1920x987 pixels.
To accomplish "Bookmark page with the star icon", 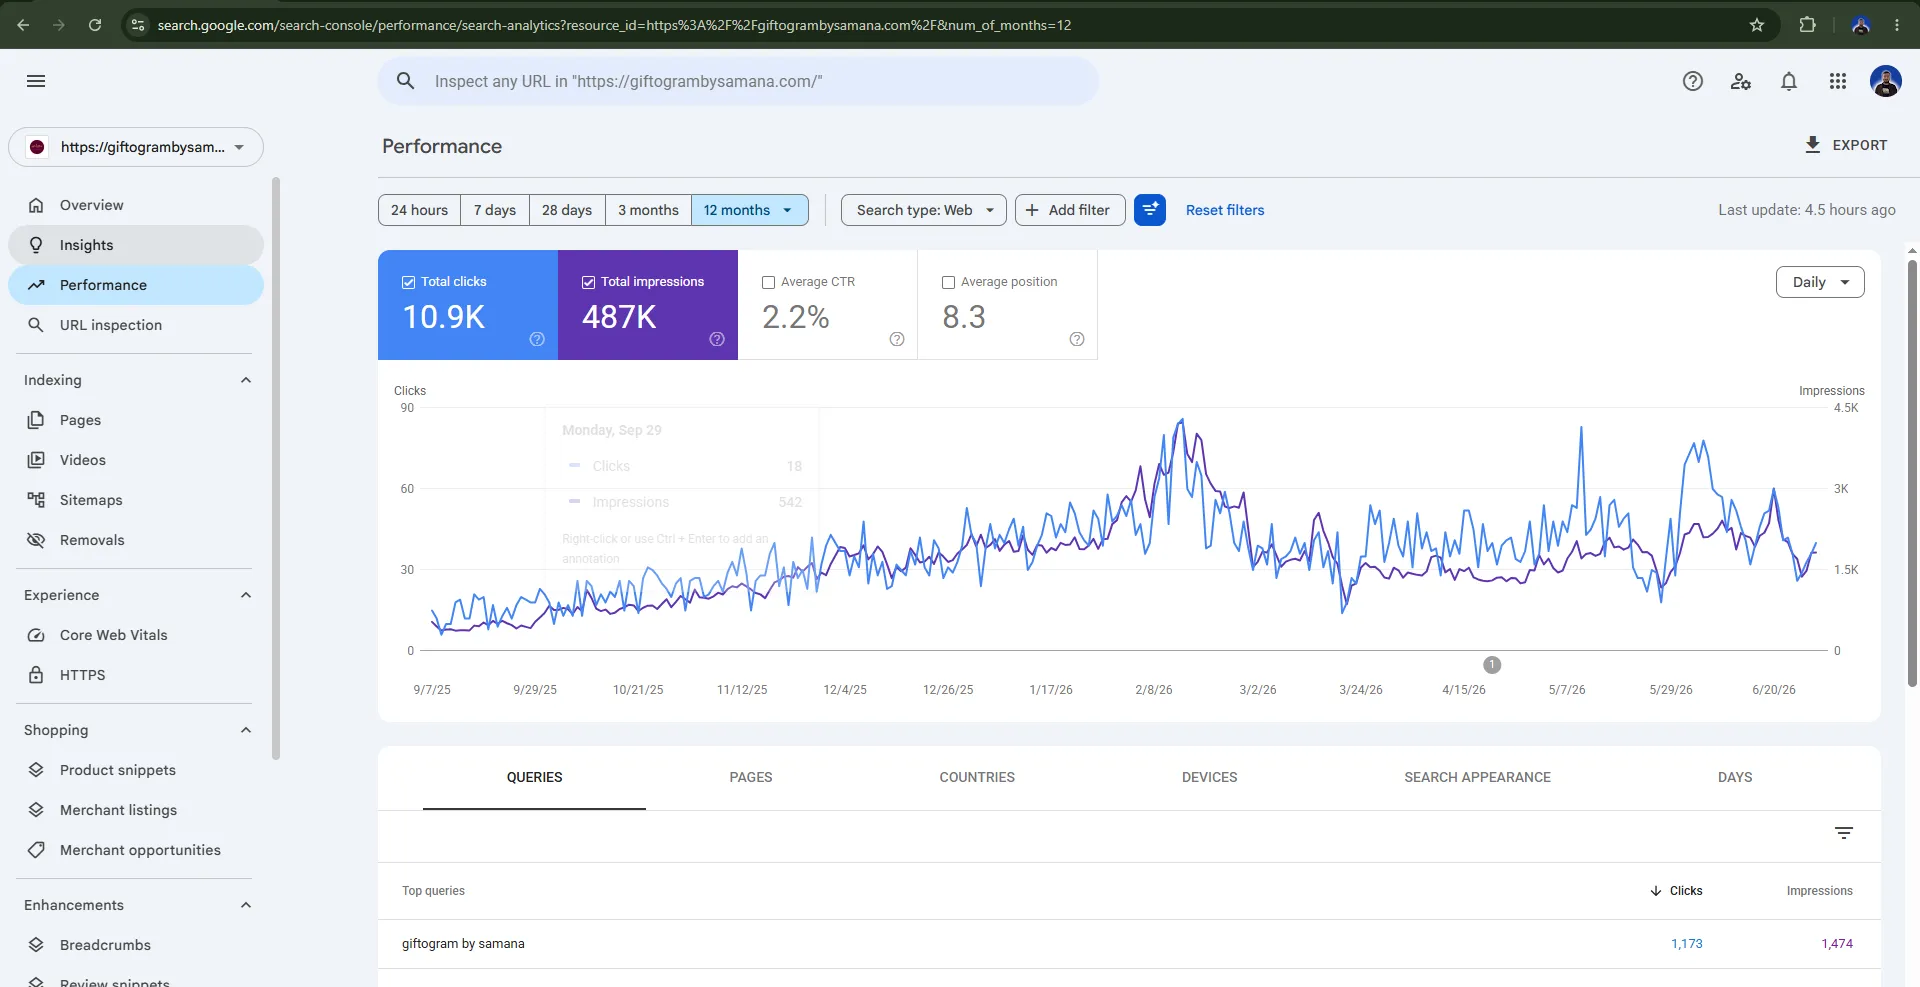I will click(x=1757, y=25).
